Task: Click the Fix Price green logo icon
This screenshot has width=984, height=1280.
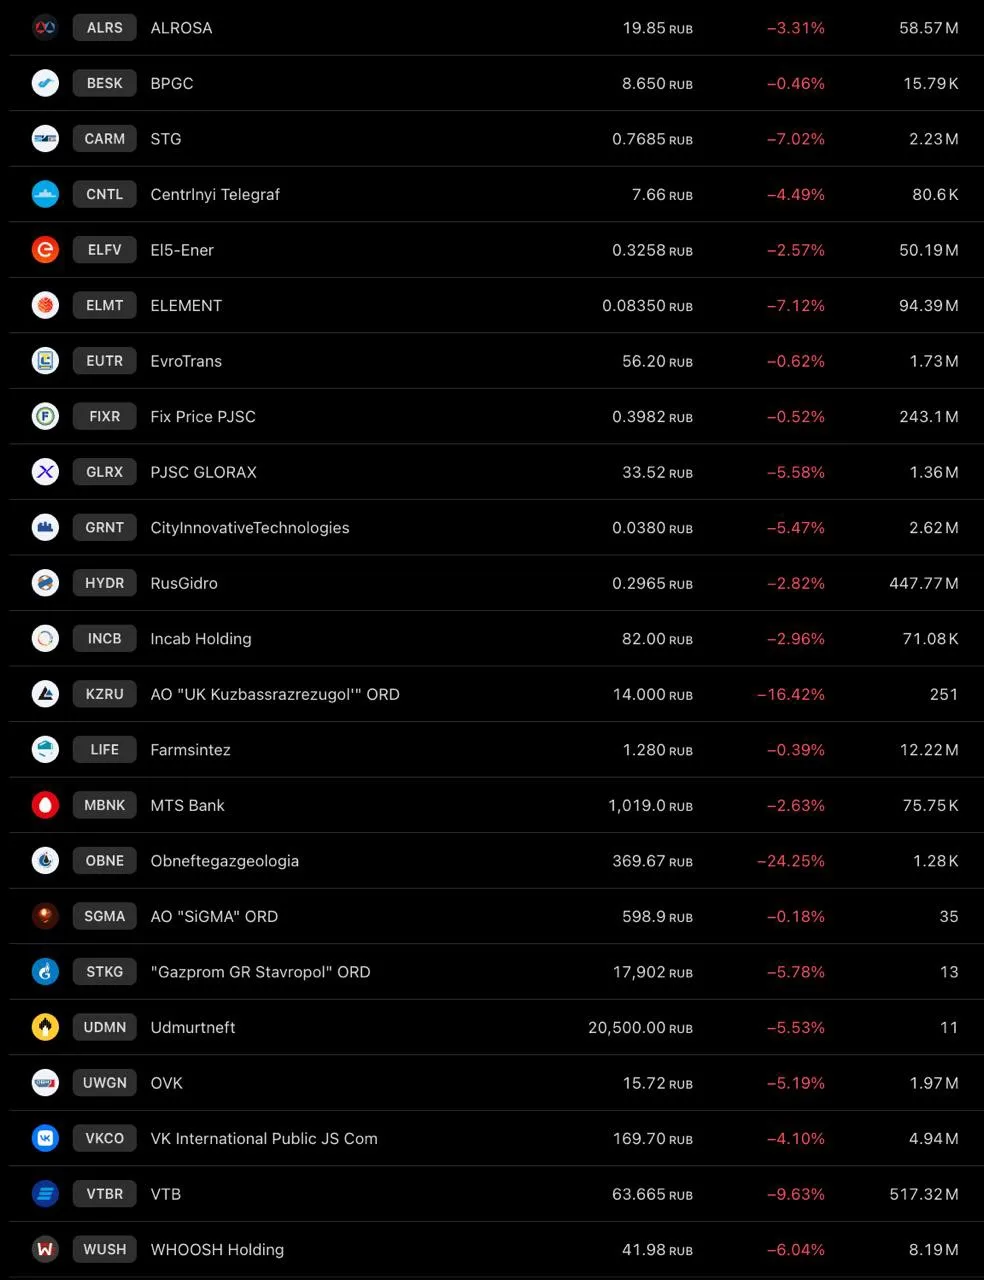Action: (x=45, y=416)
